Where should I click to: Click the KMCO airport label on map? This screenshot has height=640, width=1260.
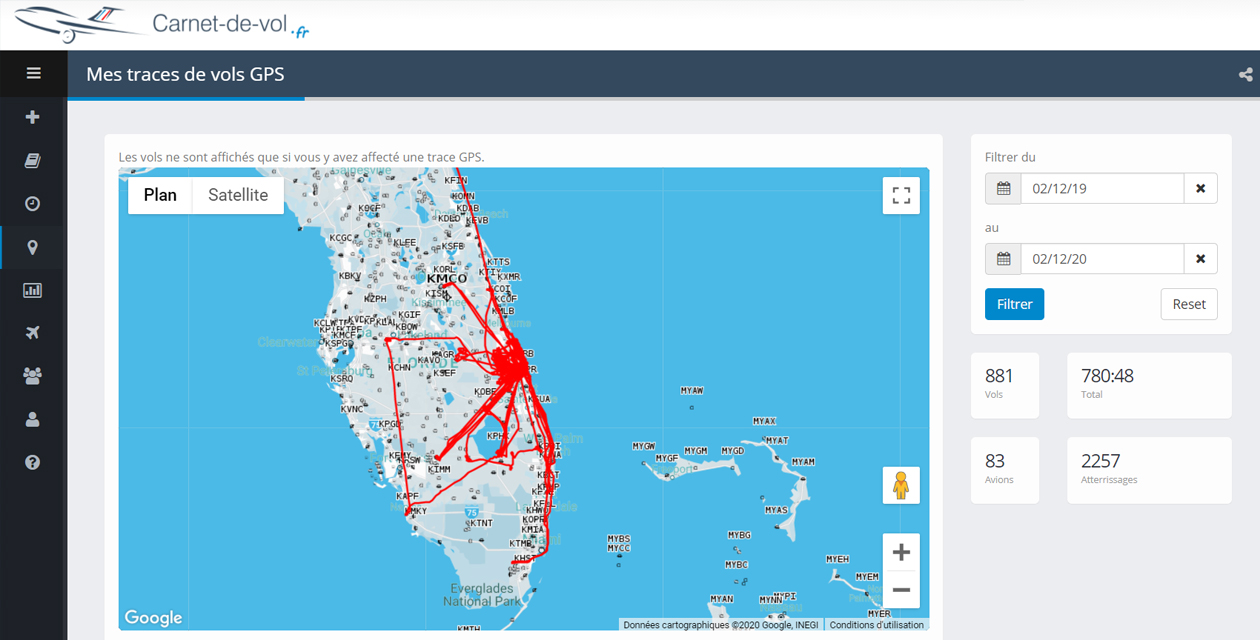446,279
